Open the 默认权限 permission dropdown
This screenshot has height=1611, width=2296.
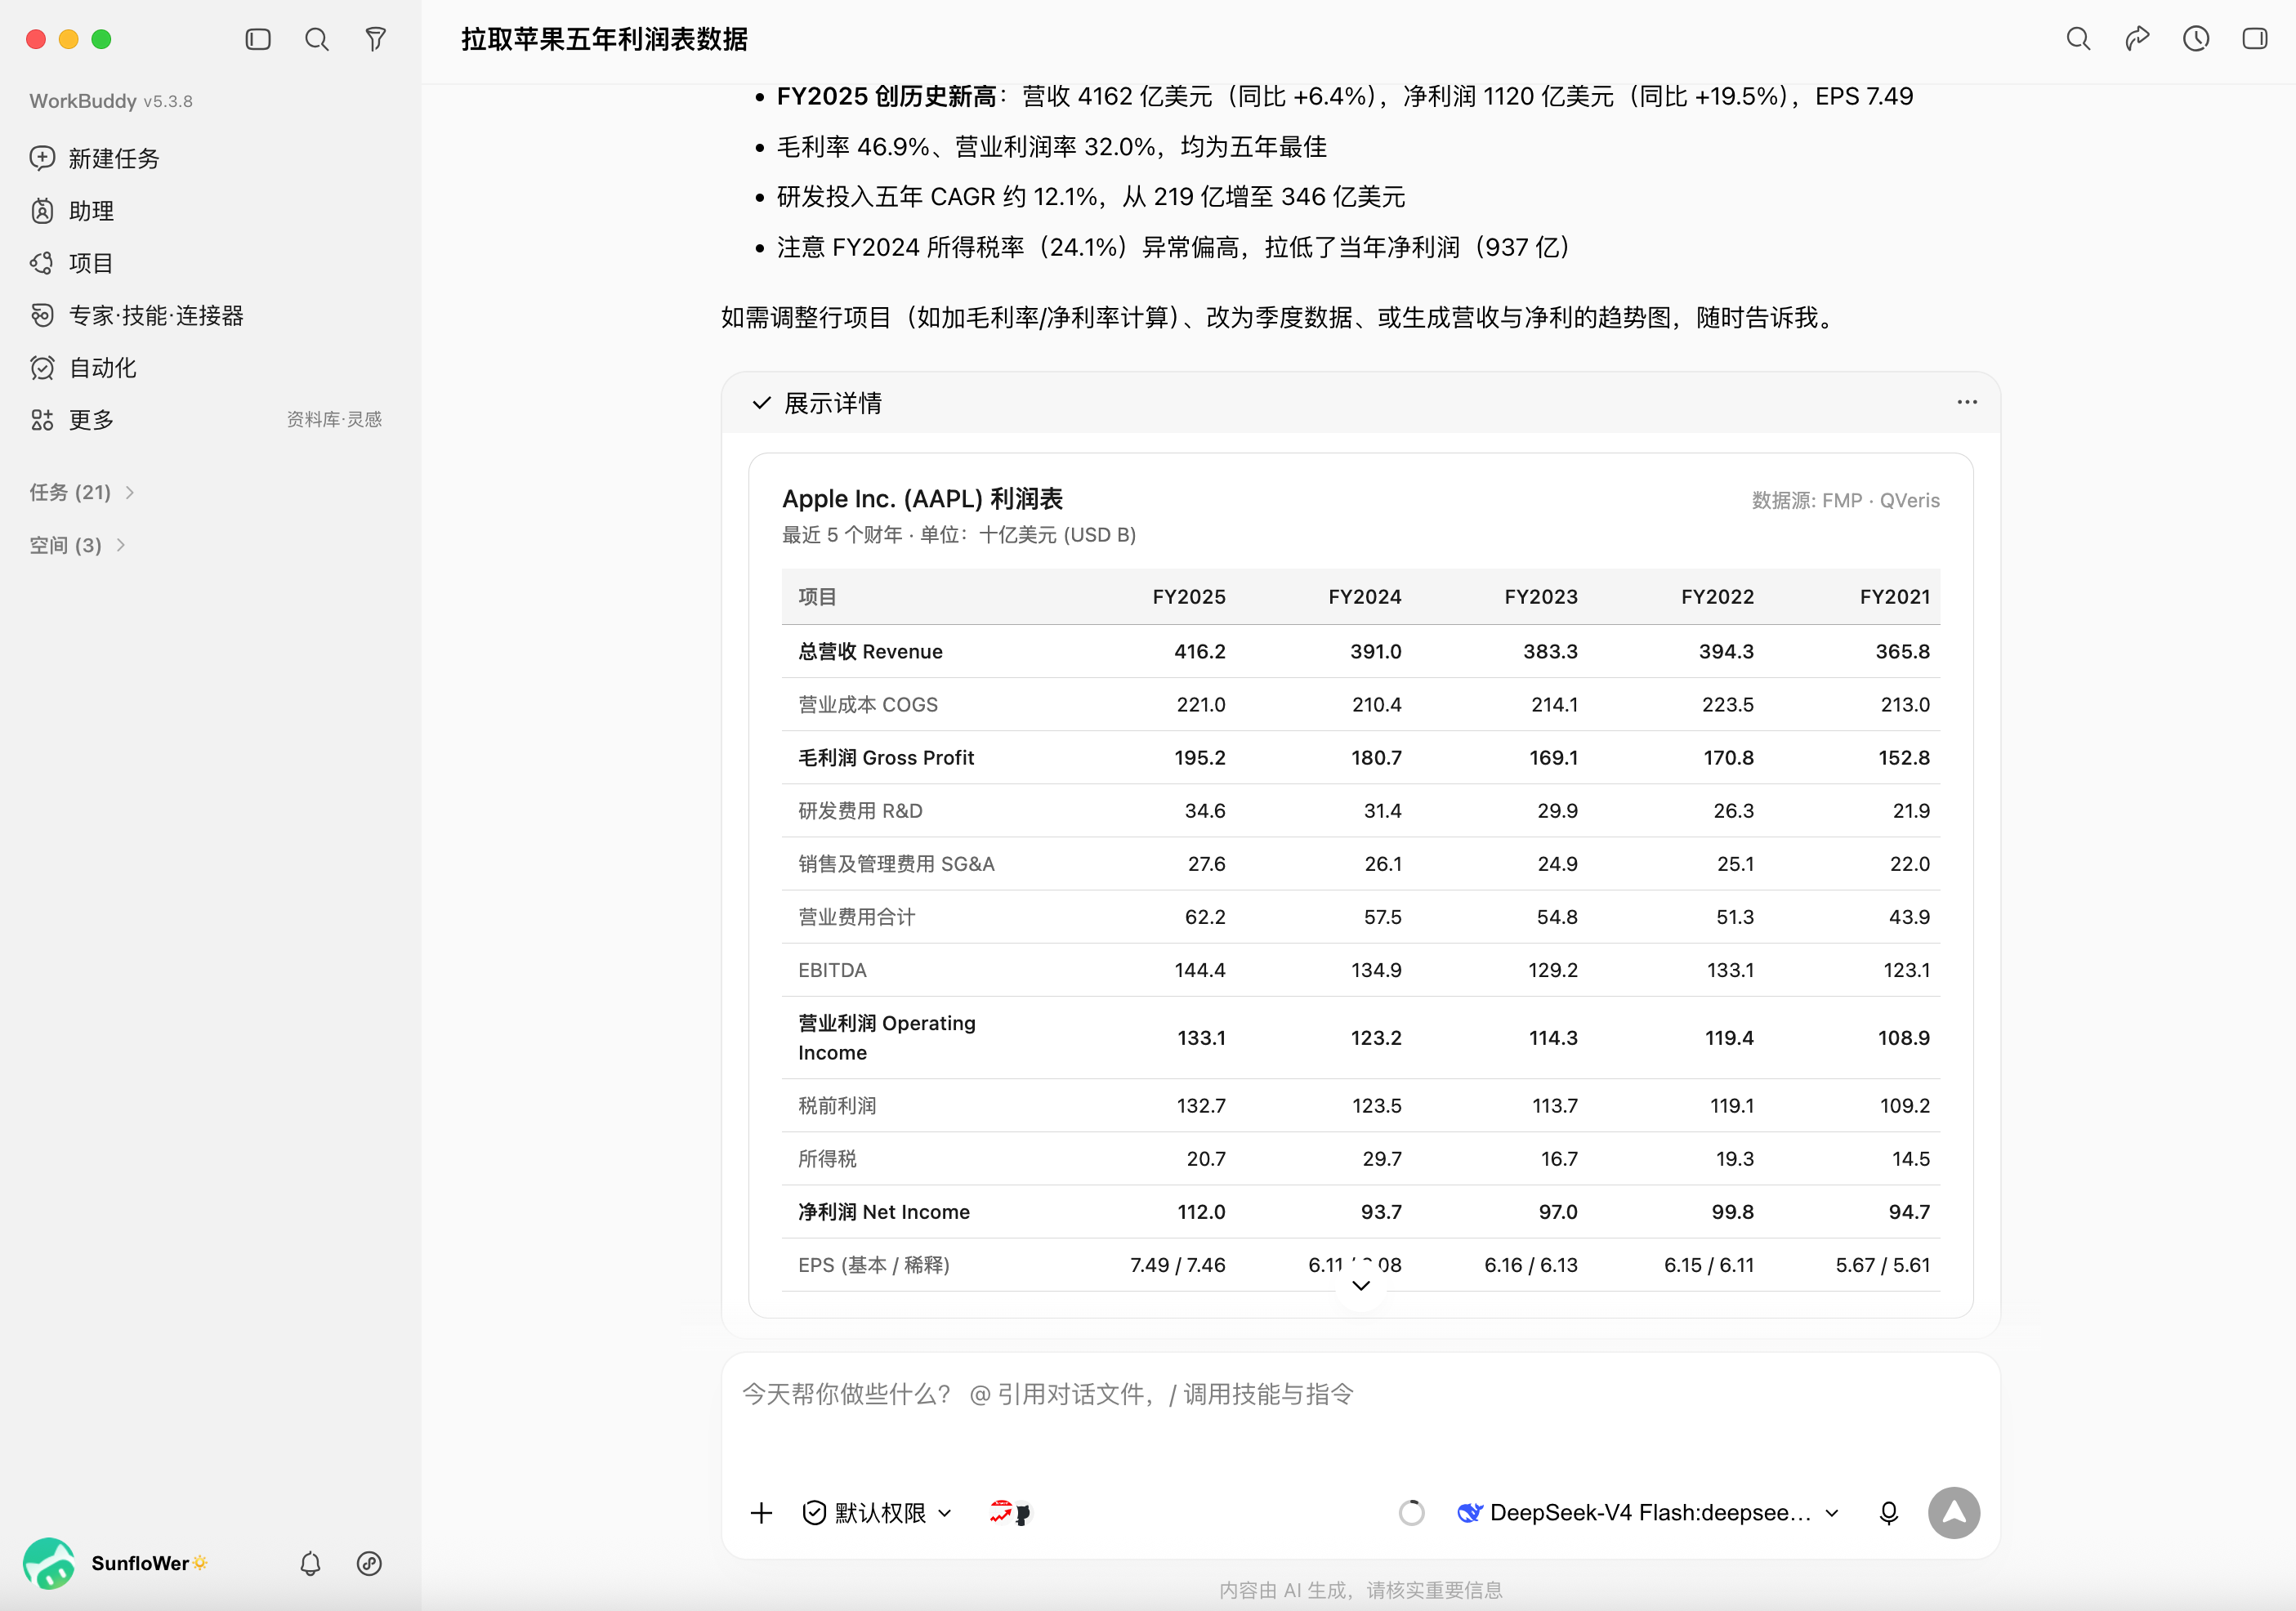coord(877,1513)
